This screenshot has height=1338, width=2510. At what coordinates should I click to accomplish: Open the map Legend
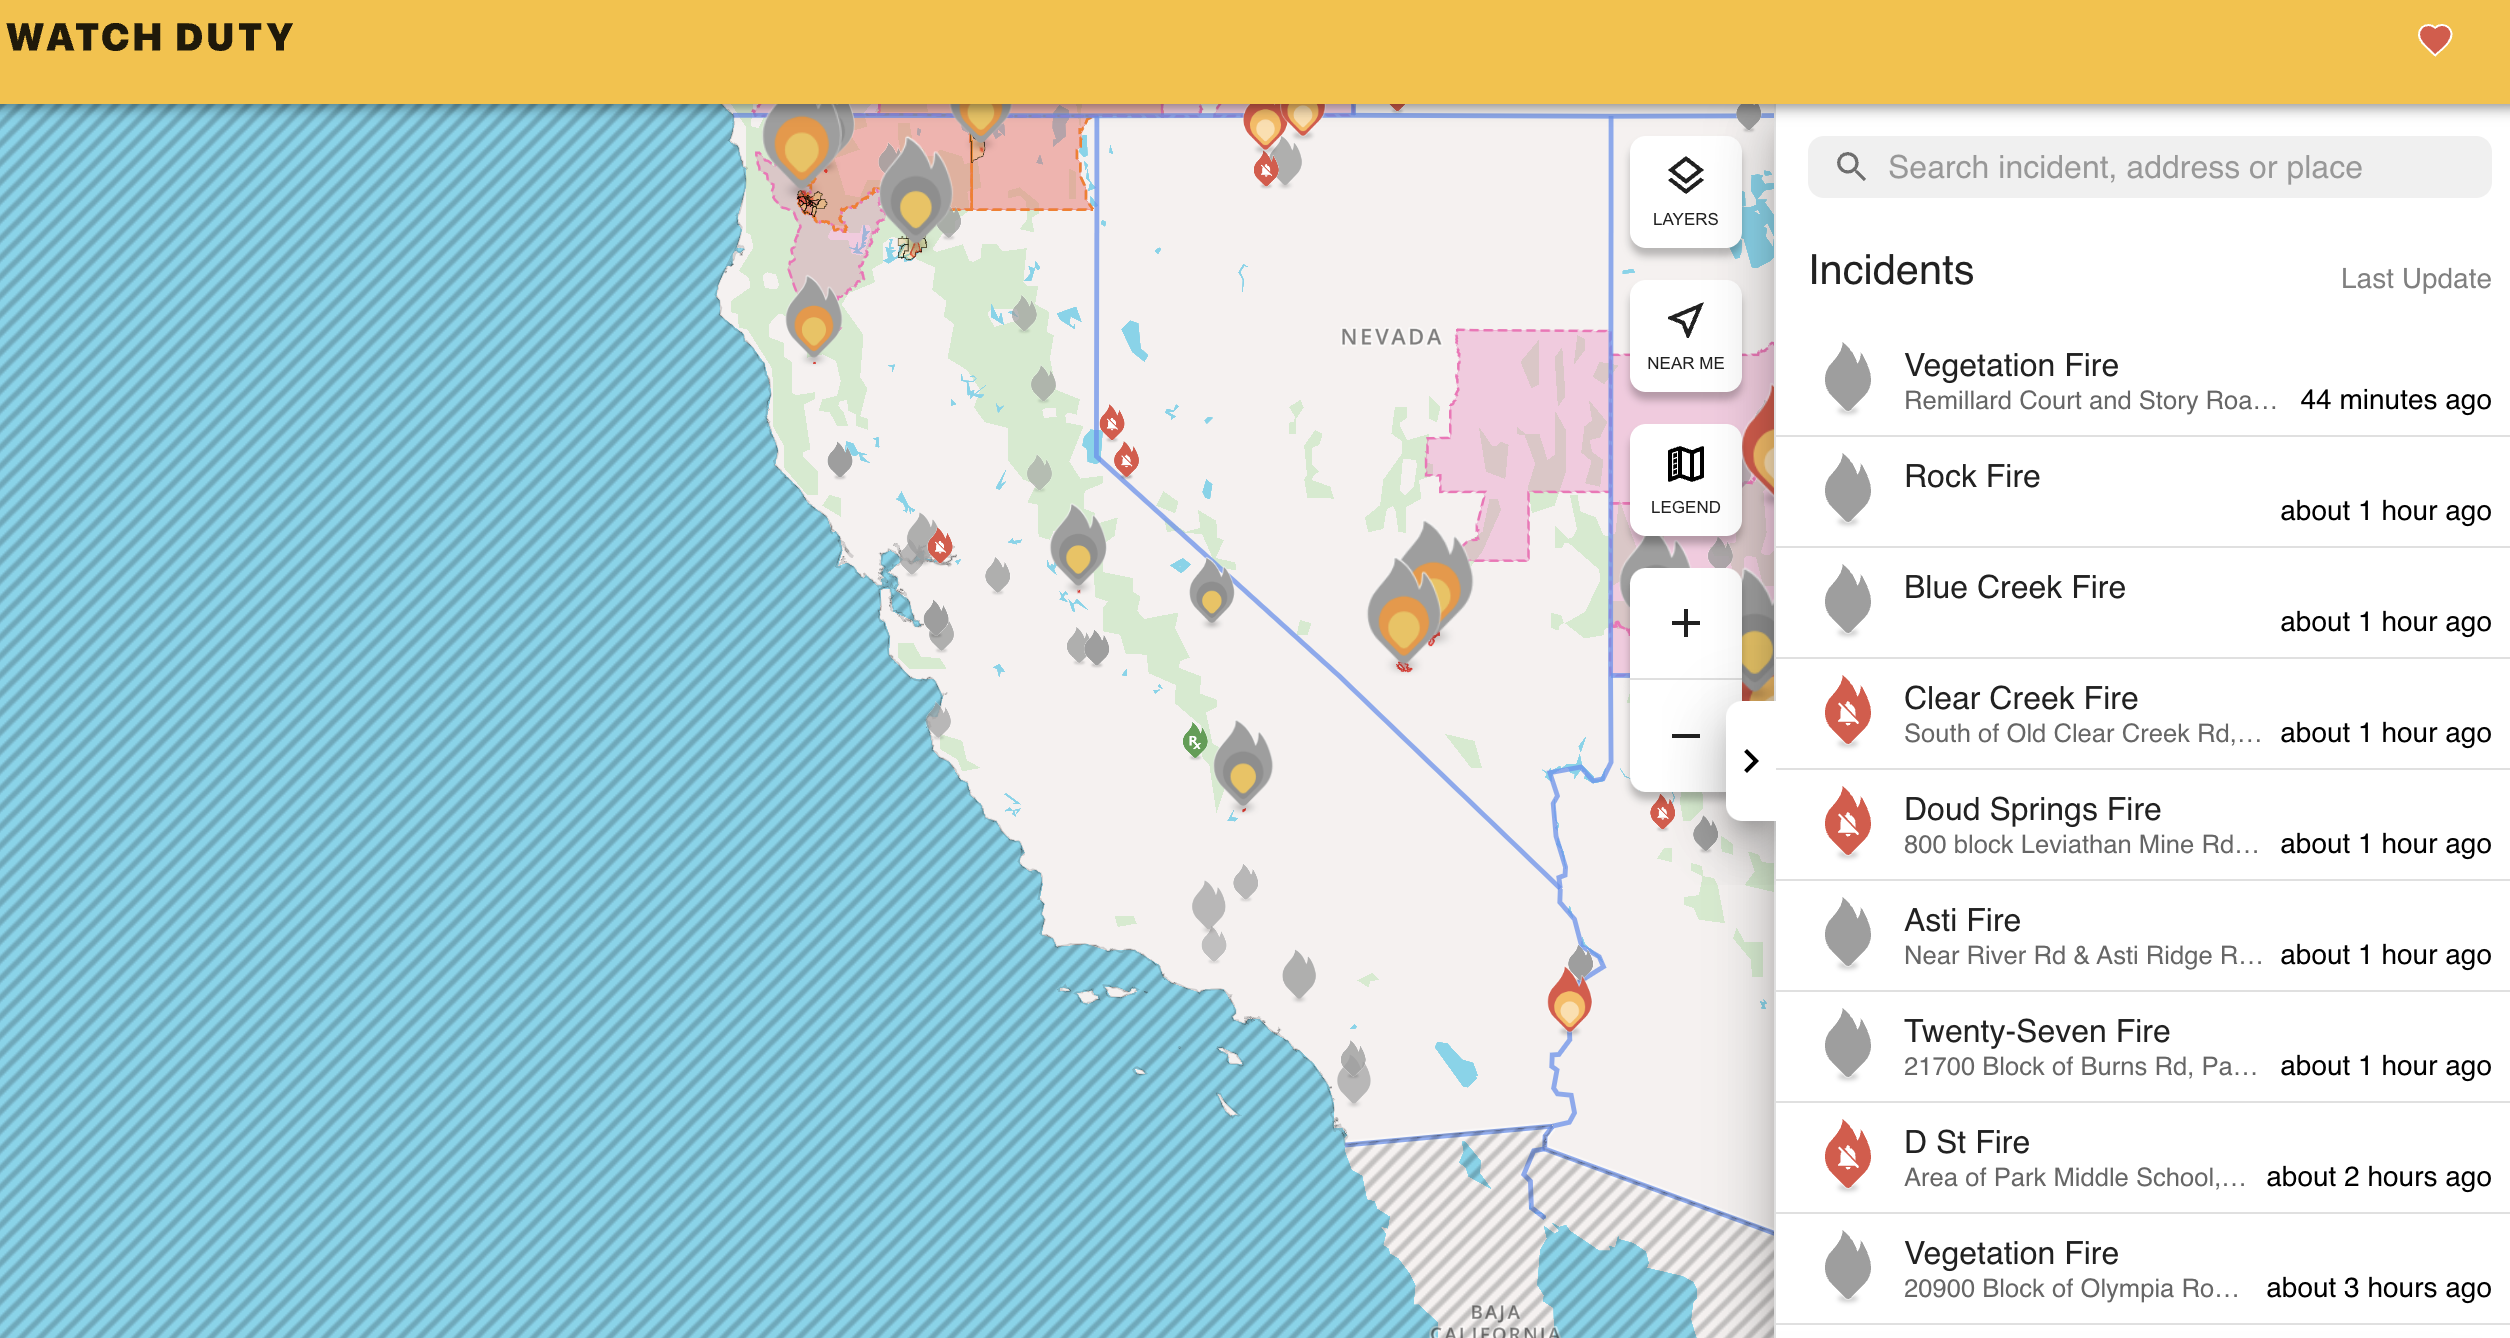point(1685,480)
